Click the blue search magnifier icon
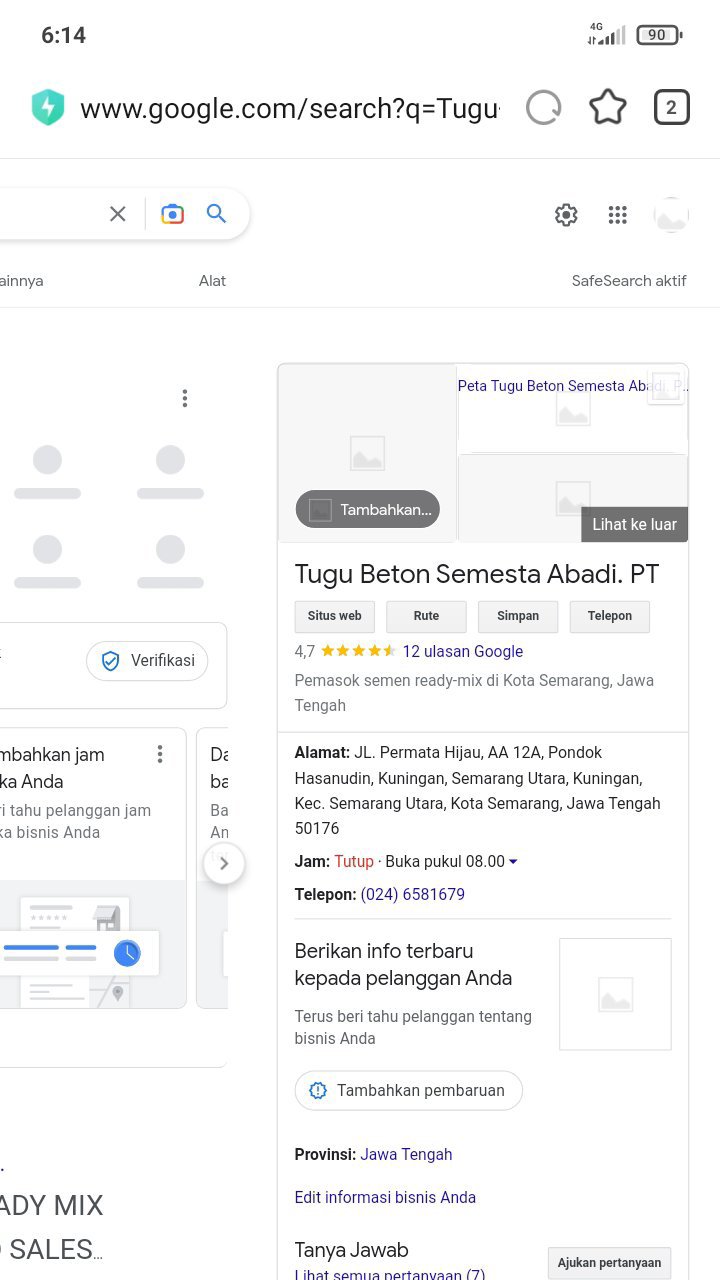This screenshot has width=720, height=1280. pos(216,214)
